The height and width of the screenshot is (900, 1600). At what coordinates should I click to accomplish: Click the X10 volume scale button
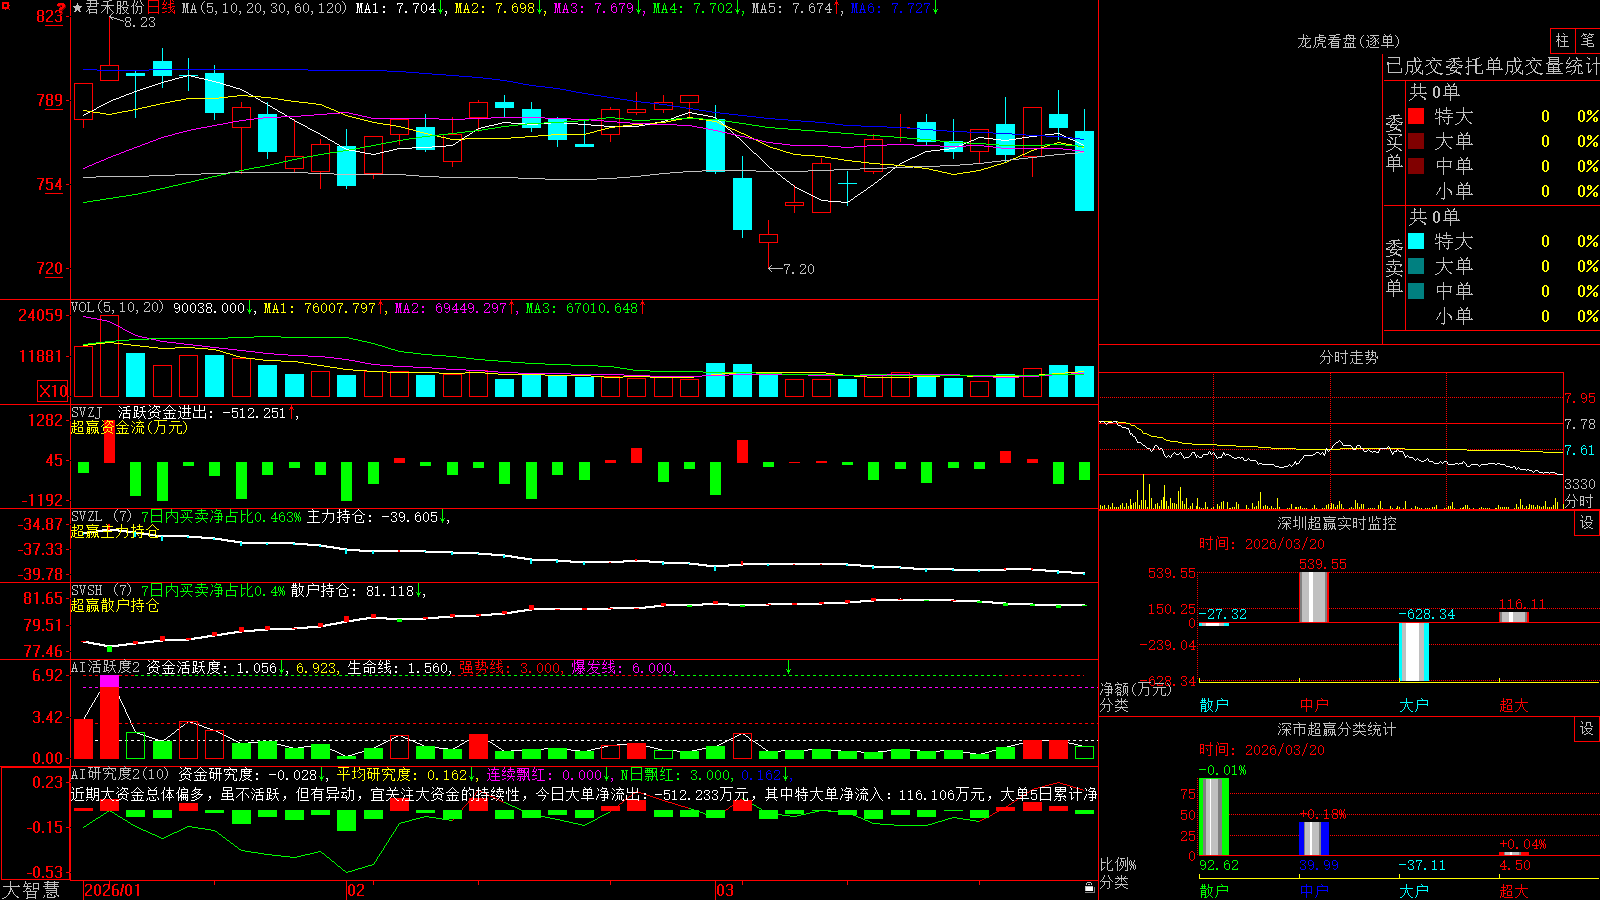53,391
